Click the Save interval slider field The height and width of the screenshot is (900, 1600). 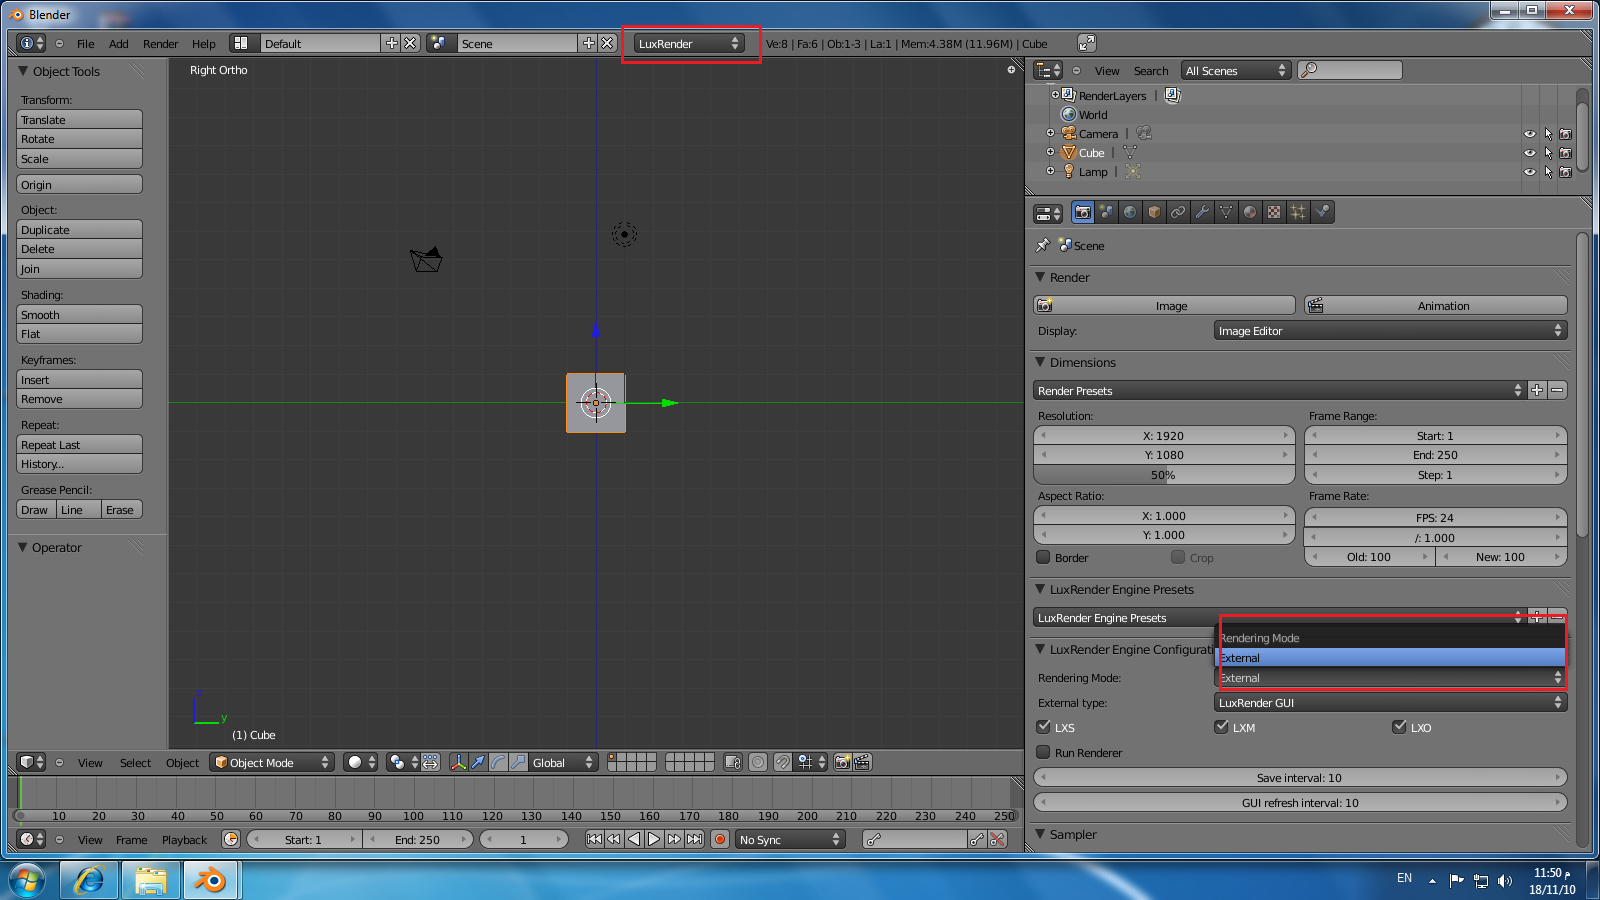click(x=1300, y=777)
